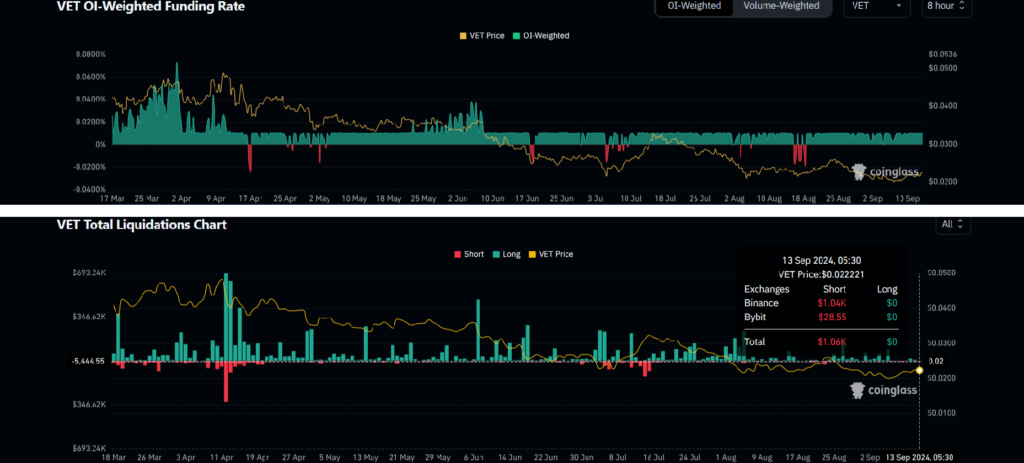Click red Short legend swatch
Screen dimensions: 1024x463
457,254
